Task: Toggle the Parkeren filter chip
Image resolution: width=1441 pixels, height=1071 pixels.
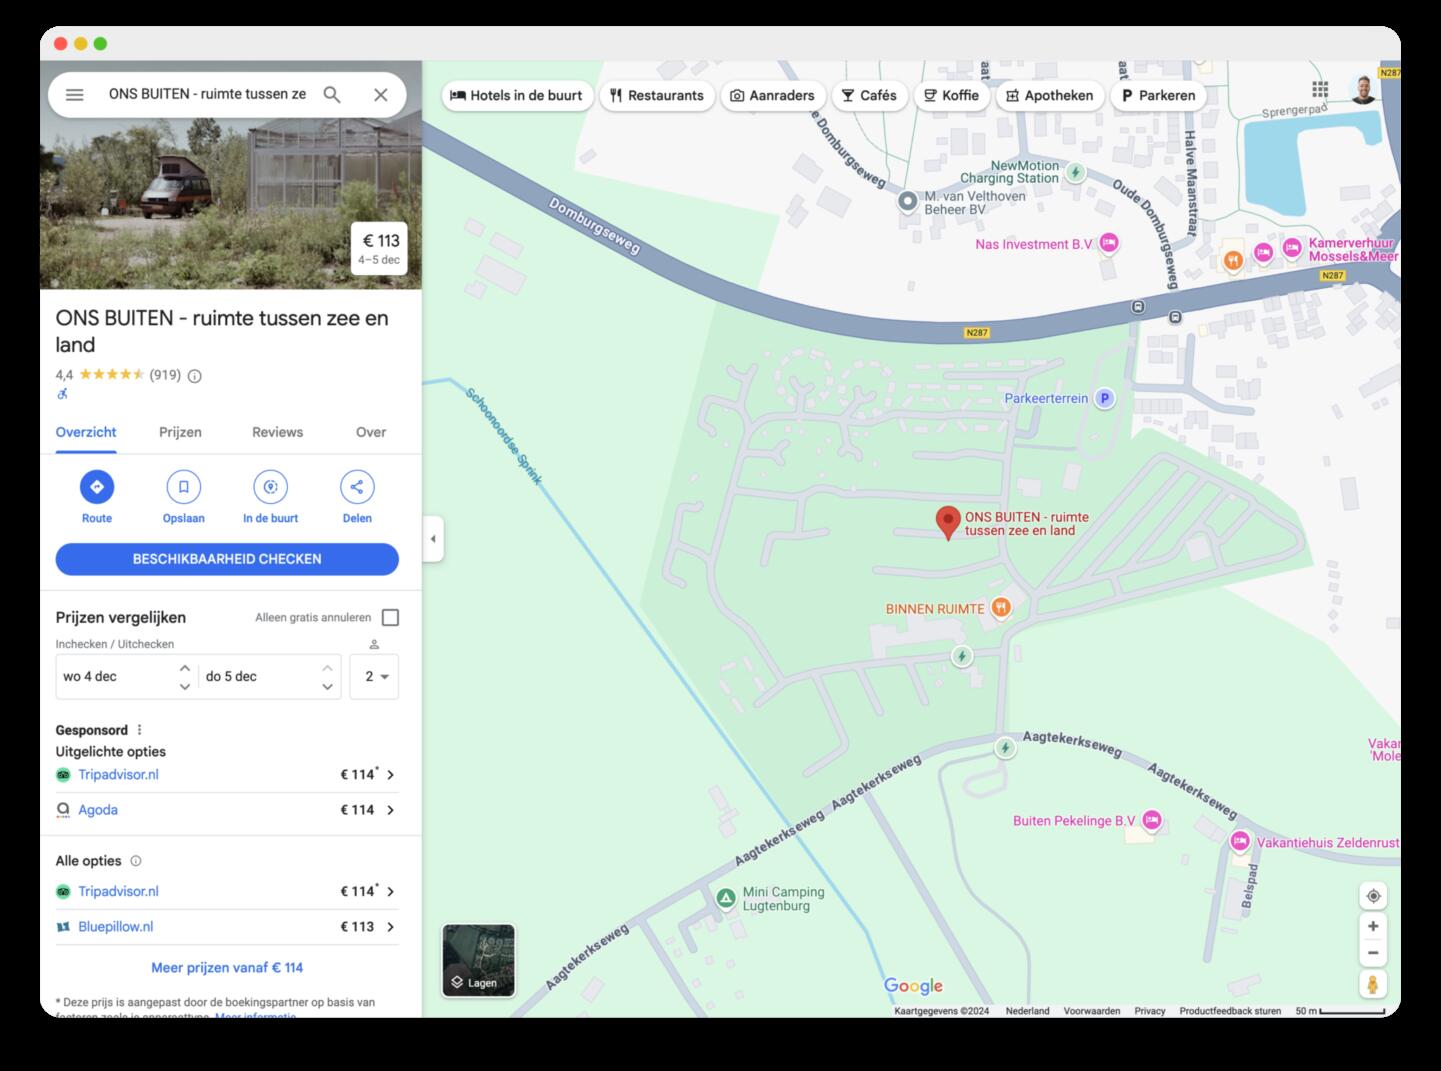Action: tap(1157, 96)
